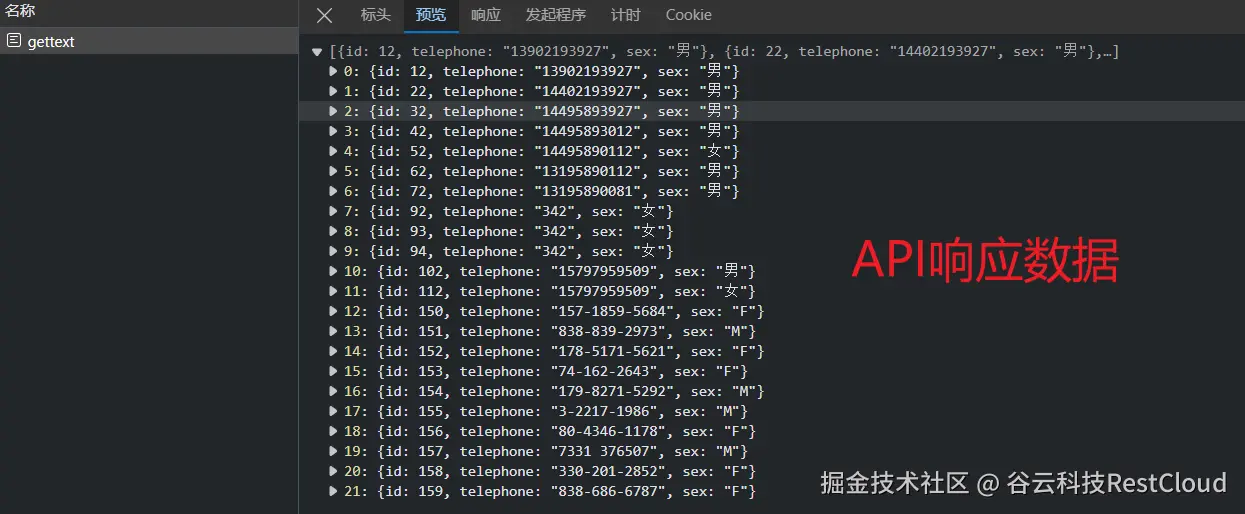Click telephone value "13902193927" in row 0
This screenshot has width=1245, height=514.
(588, 71)
